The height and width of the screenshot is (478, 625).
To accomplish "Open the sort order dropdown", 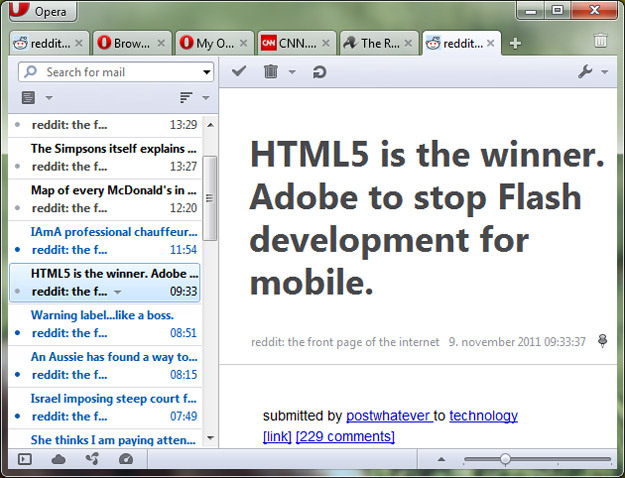I will 194,97.
